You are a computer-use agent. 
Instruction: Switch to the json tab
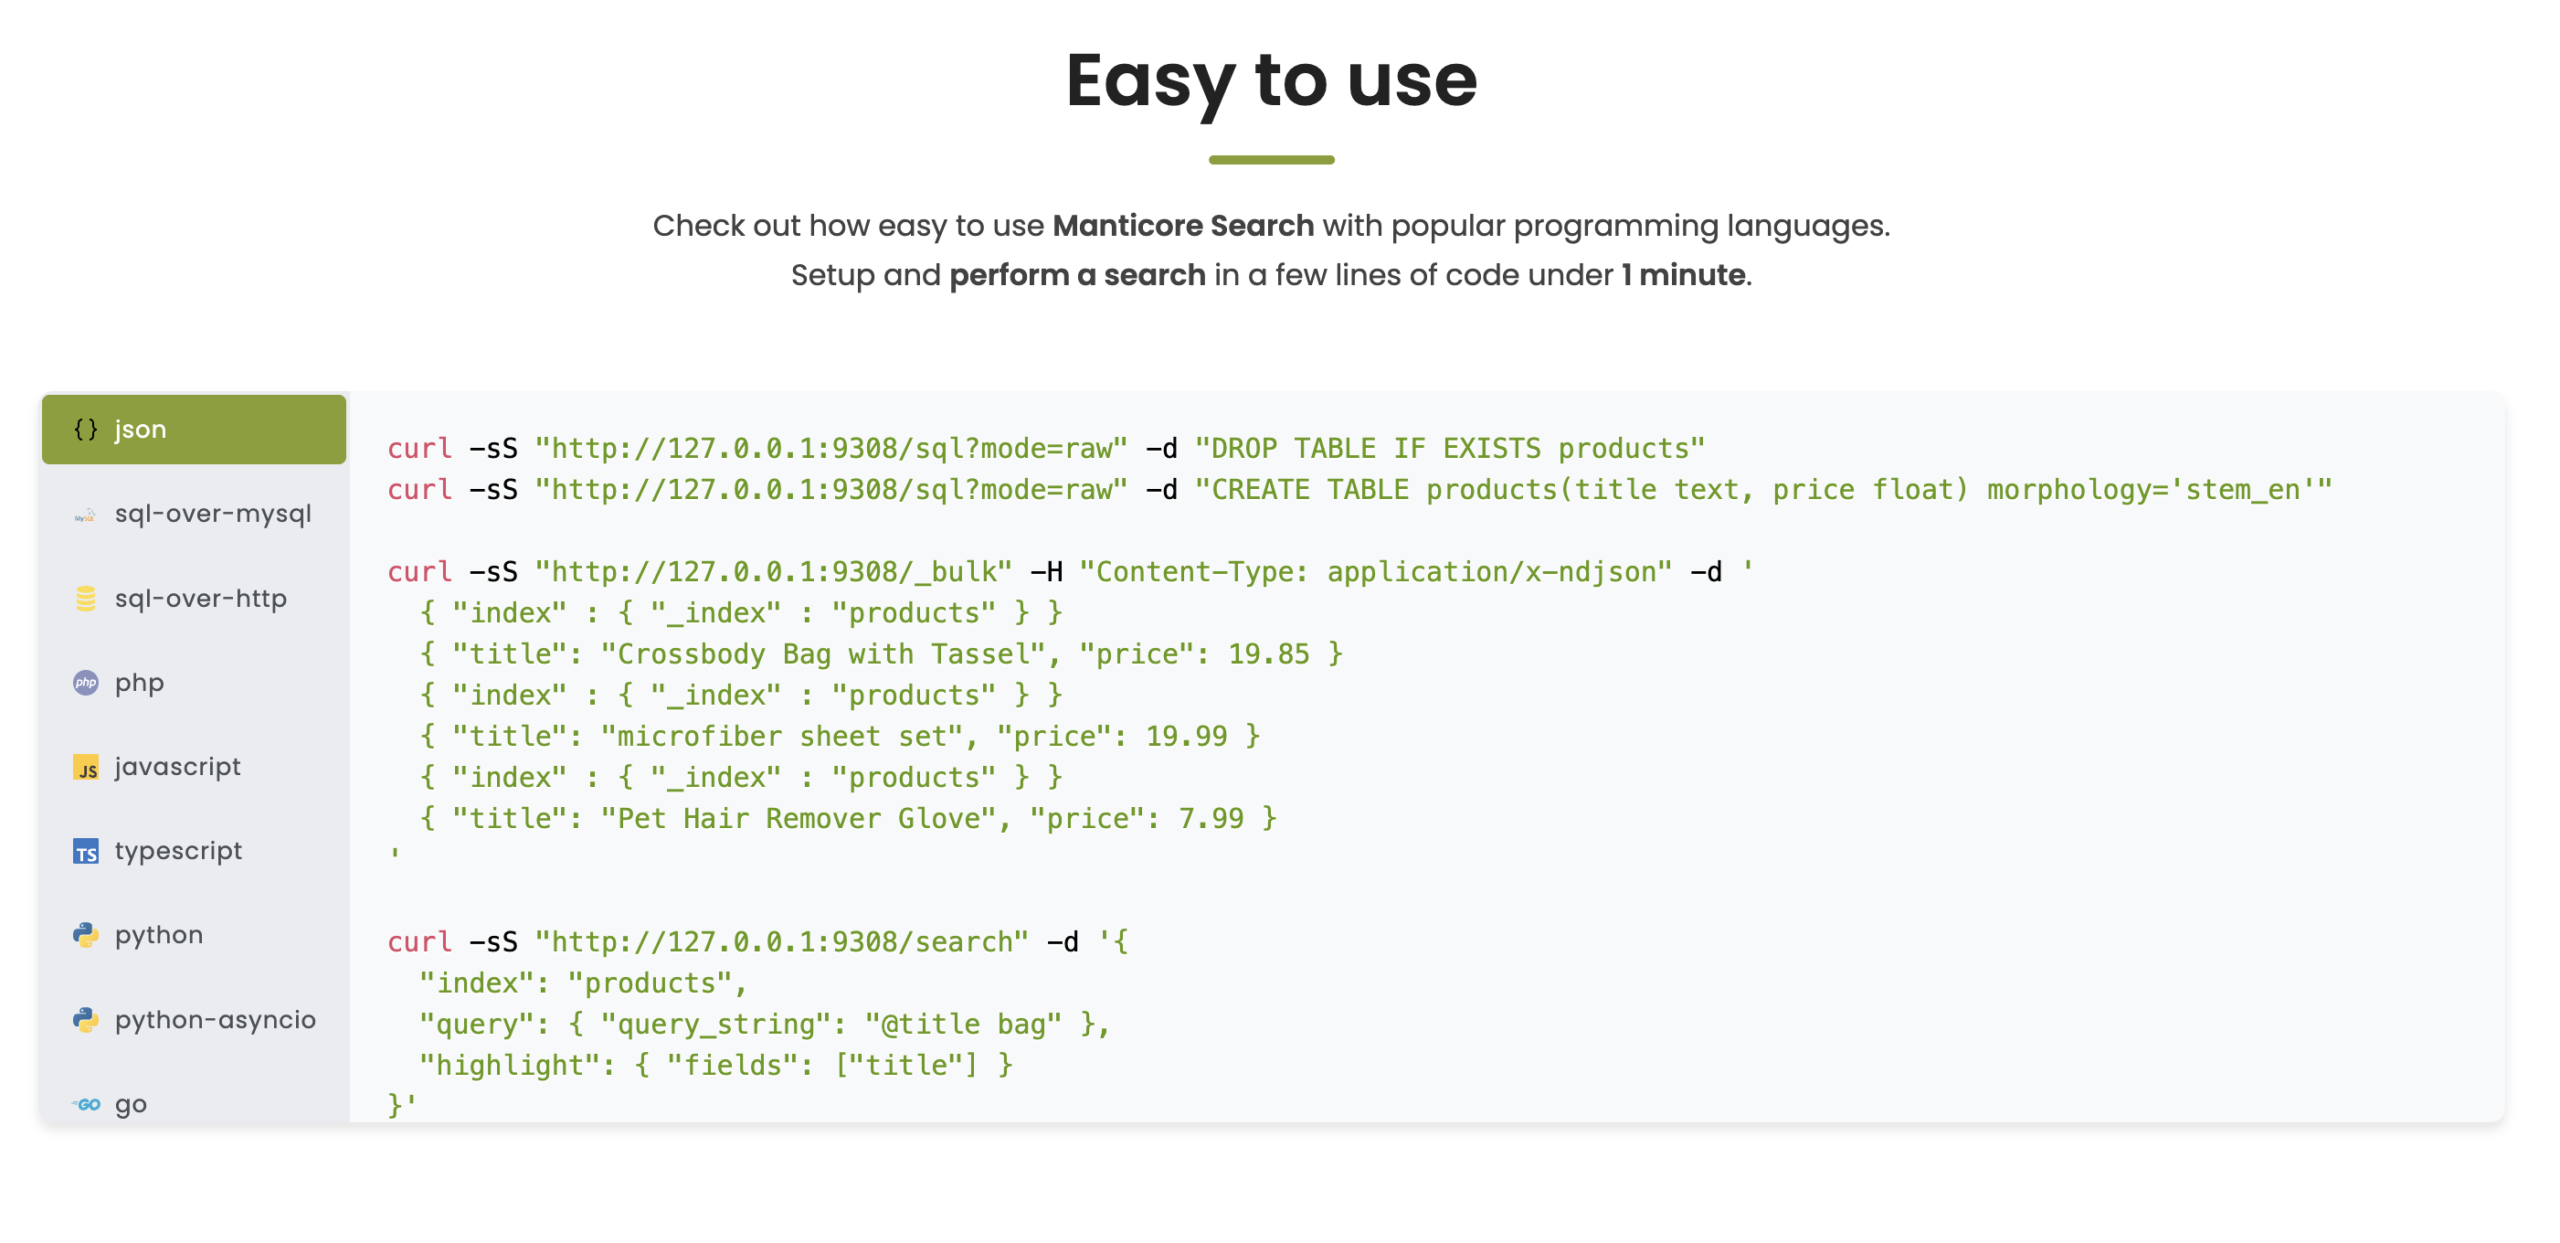tap(140, 430)
